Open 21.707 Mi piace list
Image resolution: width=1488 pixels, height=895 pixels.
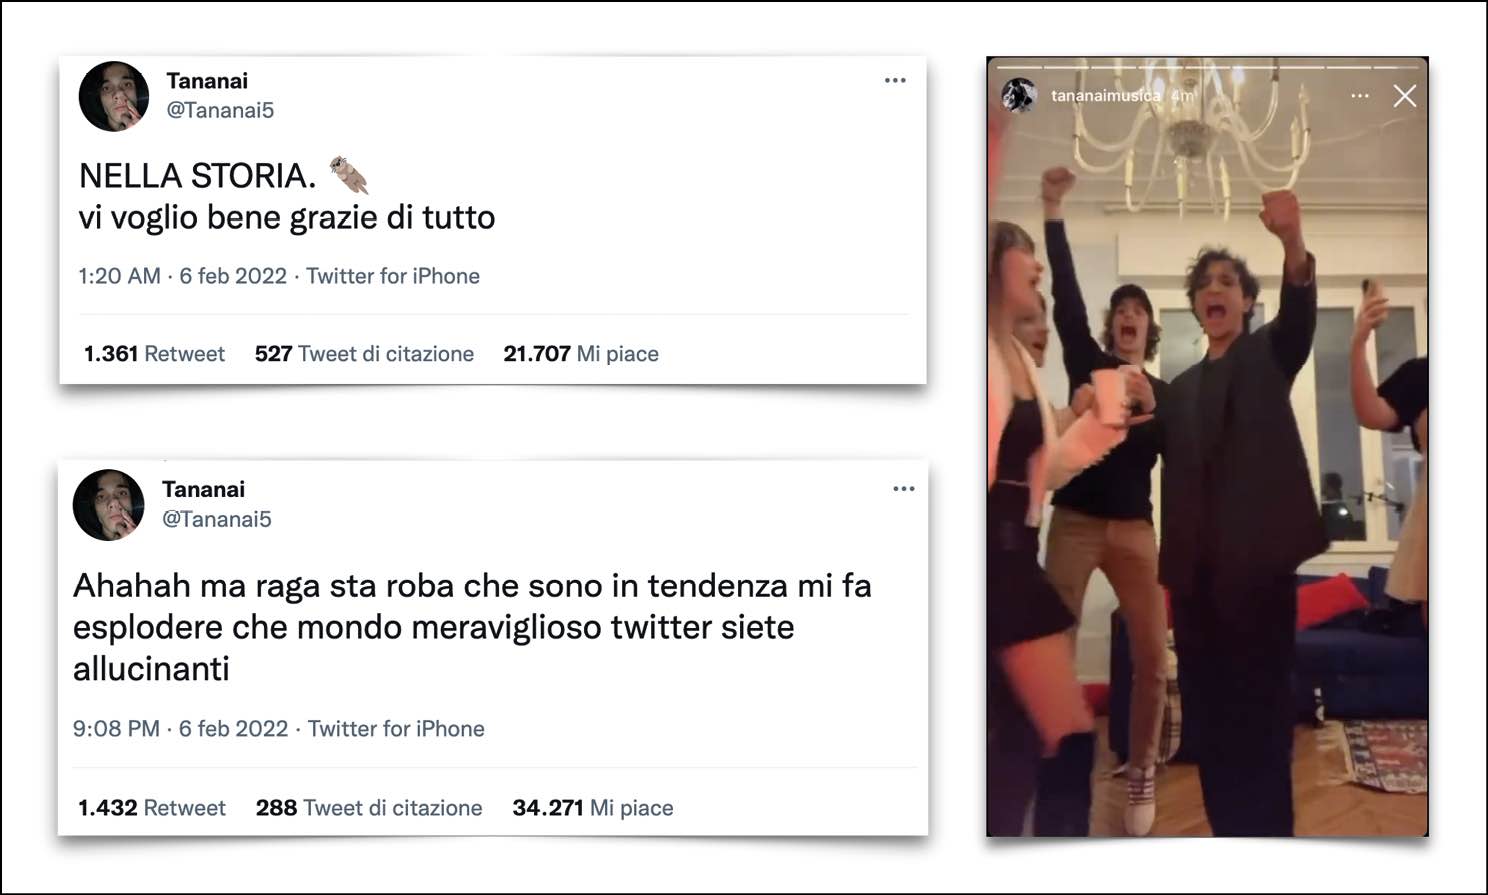(x=581, y=353)
